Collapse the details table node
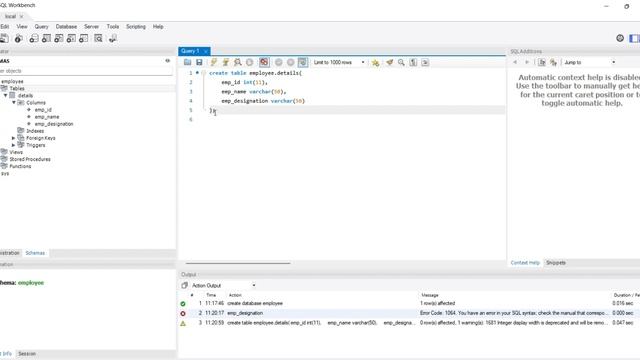640x360 pixels. tap(6, 95)
